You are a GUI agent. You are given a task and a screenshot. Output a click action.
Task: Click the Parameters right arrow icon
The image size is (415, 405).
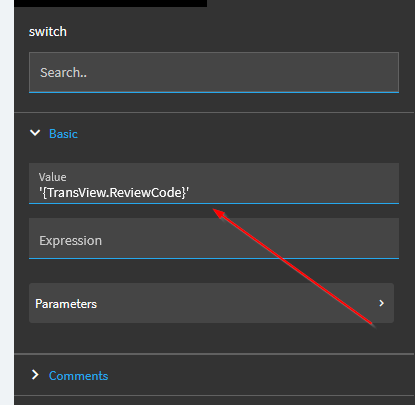click(382, 303)
